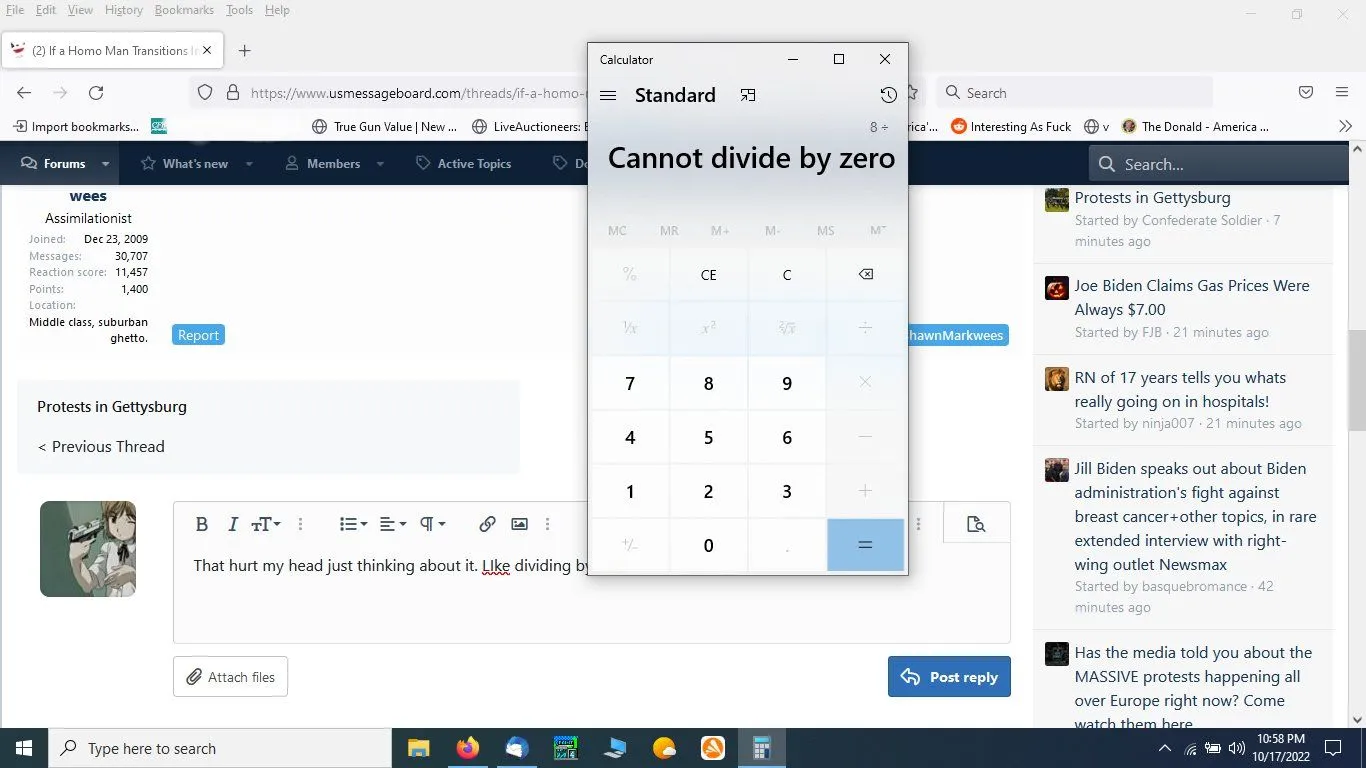Toggle calculator keep-on-top mode
The width and height of the screenshot is (1366, 768).
click(x=748, y=95)
